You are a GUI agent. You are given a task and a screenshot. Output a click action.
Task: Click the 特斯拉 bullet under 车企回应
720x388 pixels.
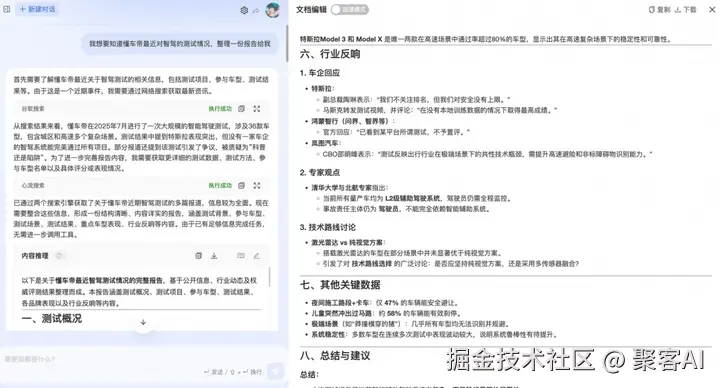323,89
